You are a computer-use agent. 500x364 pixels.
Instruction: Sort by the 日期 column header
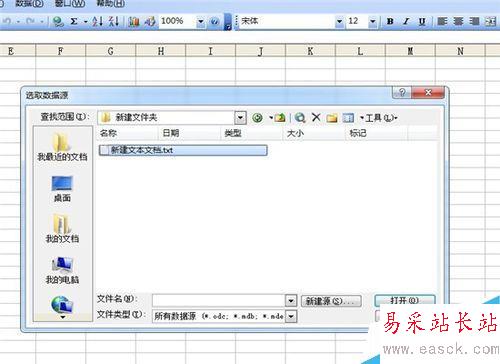tap(189, 133)
